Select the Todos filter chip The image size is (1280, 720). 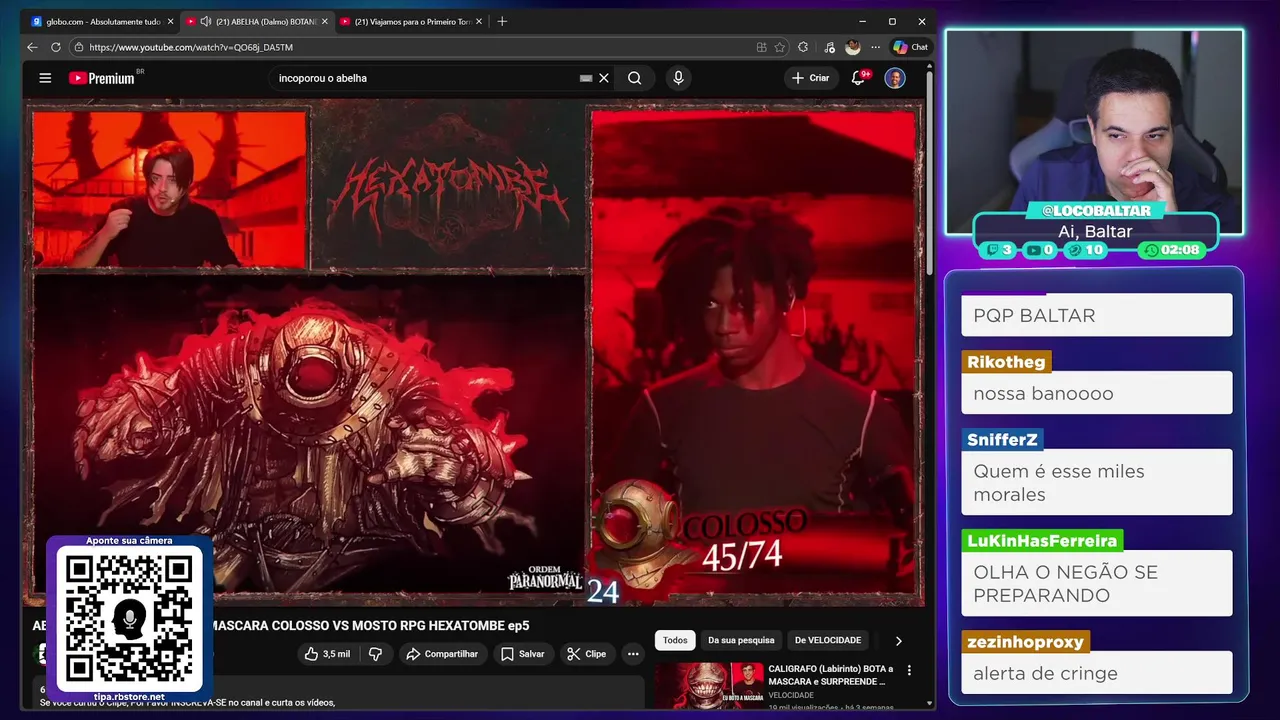pos(675,640)
